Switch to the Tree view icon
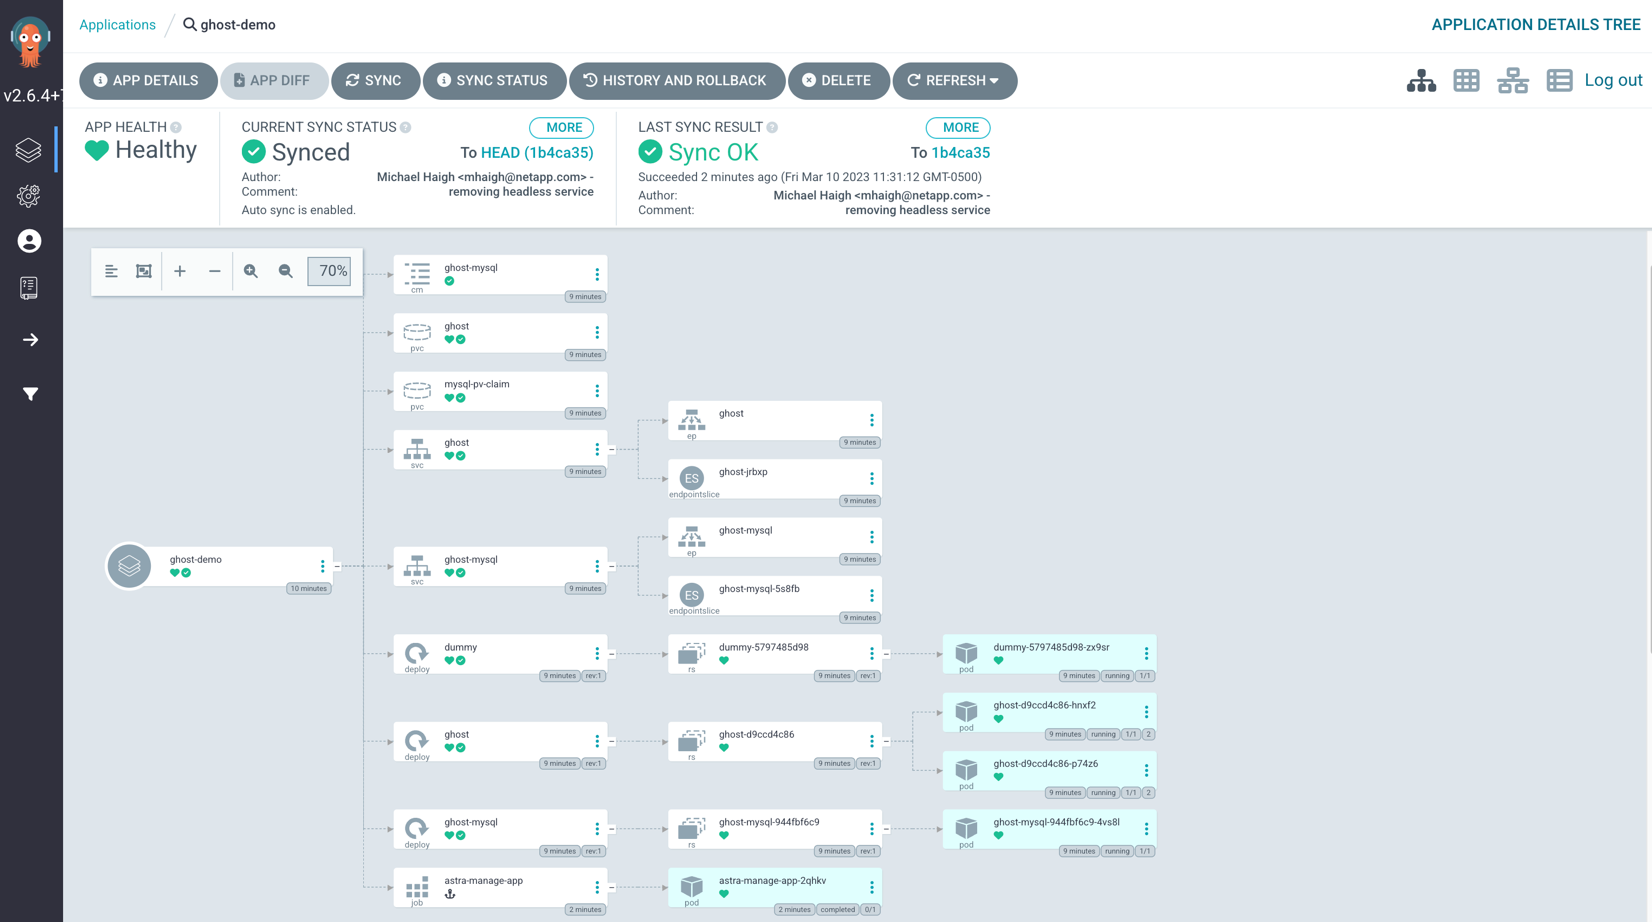The width and height of the screenshot is (1652, 922). tap(1421, 81)
